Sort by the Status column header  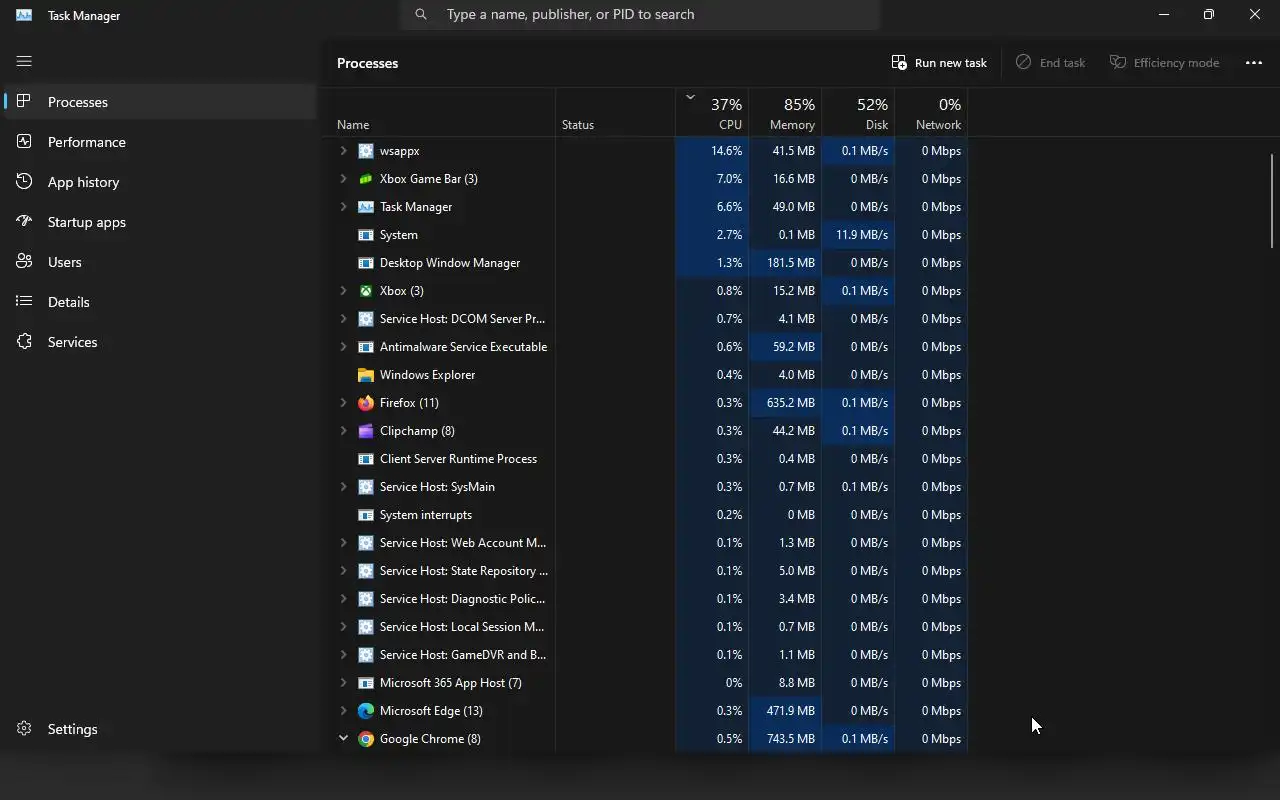tap(616, 112)
